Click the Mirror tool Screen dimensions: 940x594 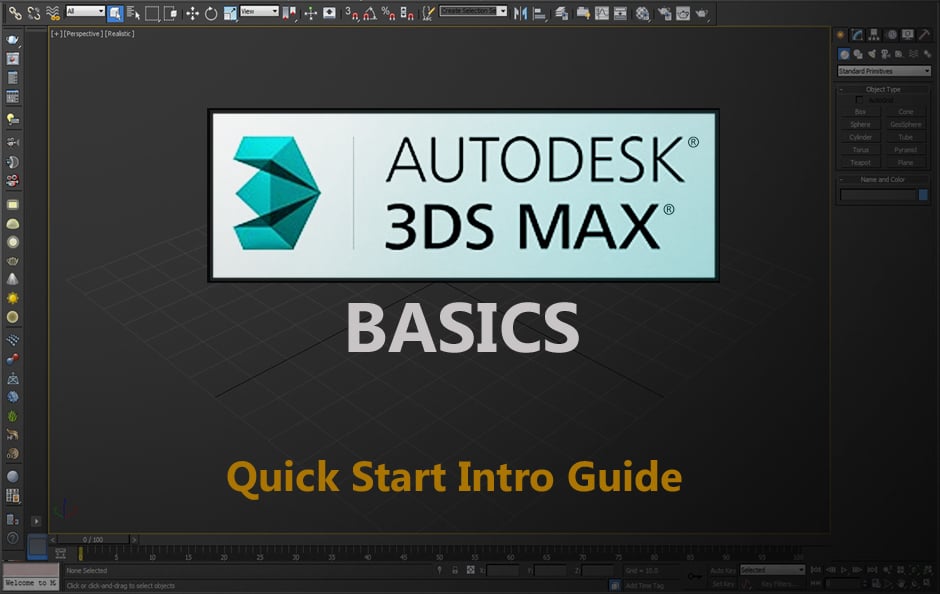[x=520, y=13]
